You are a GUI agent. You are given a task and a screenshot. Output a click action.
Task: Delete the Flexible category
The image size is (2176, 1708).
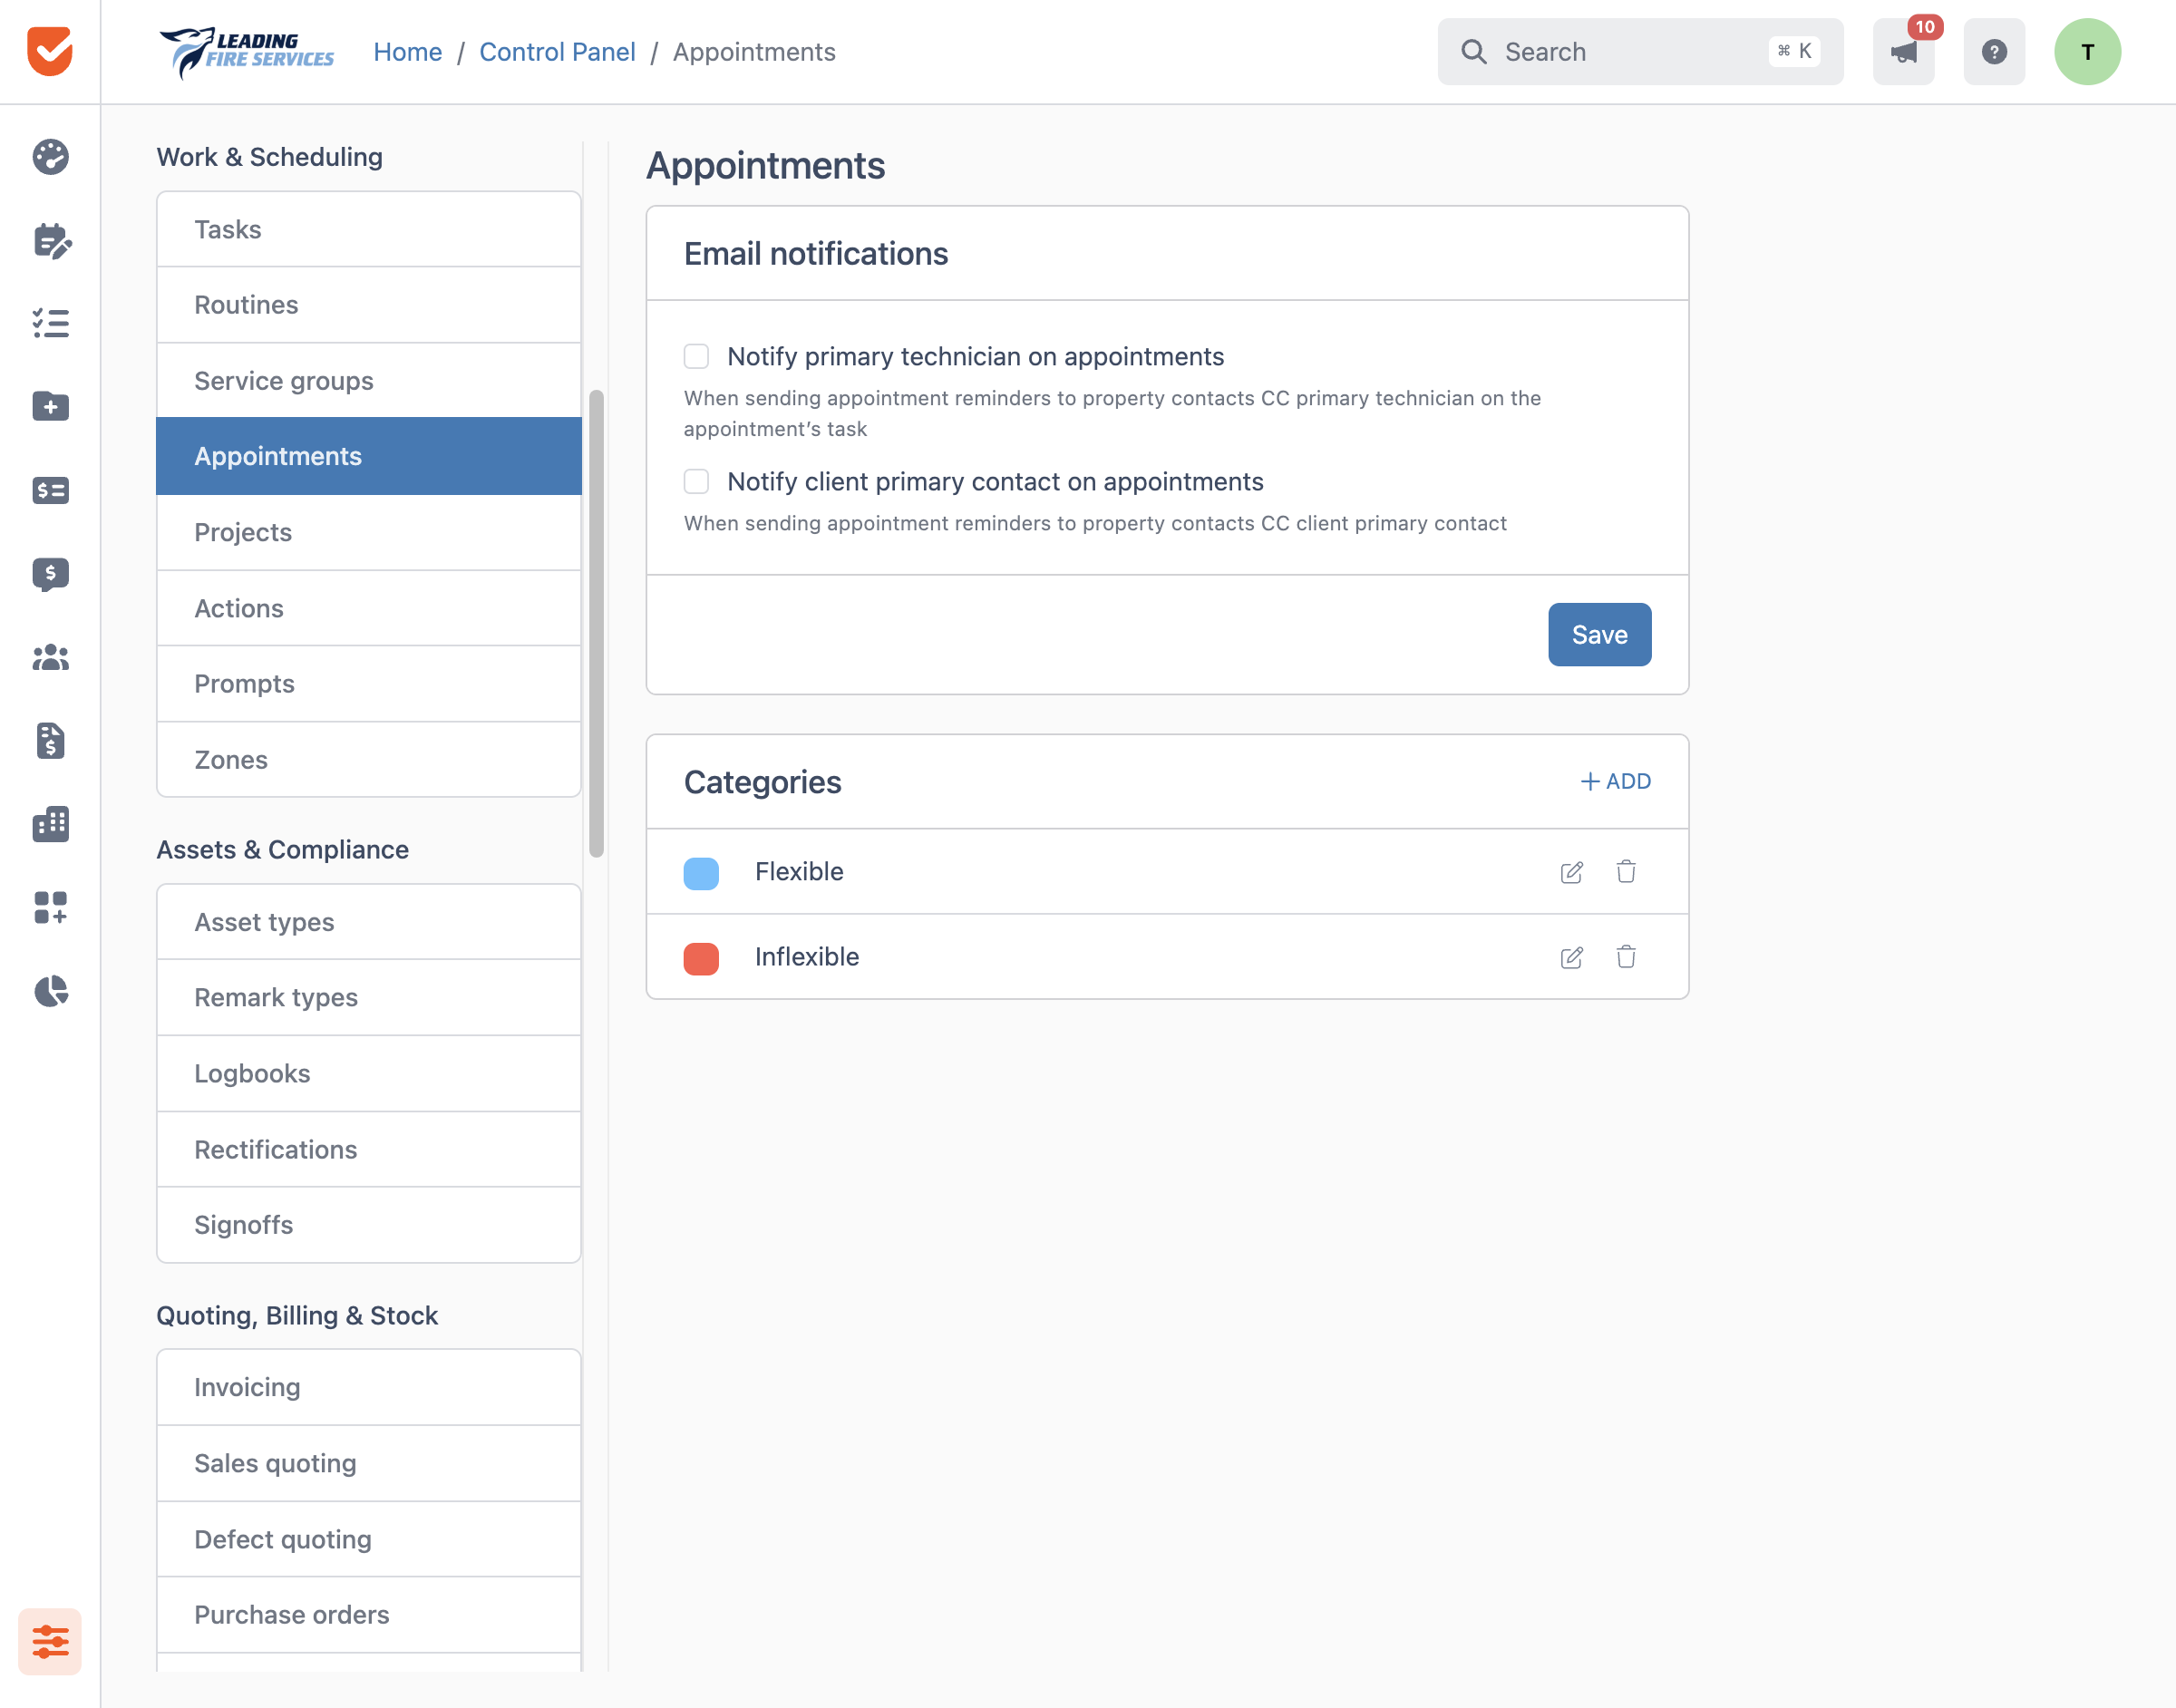click(1626, 872)
